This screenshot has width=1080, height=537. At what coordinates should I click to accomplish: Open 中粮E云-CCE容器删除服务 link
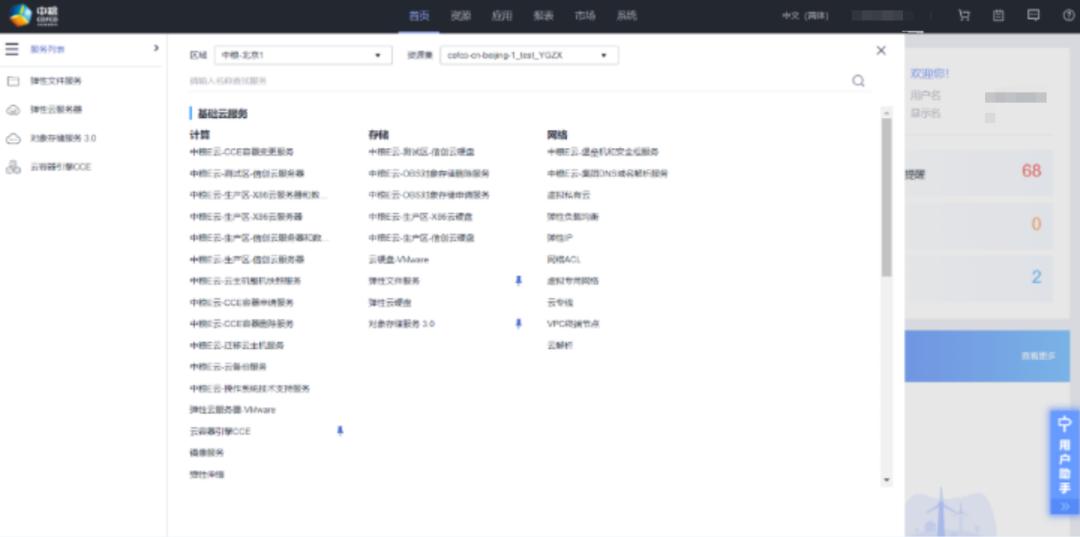[x=242, y=324]
